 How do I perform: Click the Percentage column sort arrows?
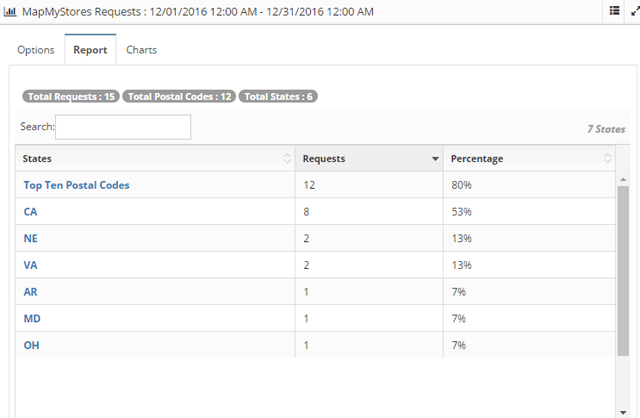tap(607, 159)
